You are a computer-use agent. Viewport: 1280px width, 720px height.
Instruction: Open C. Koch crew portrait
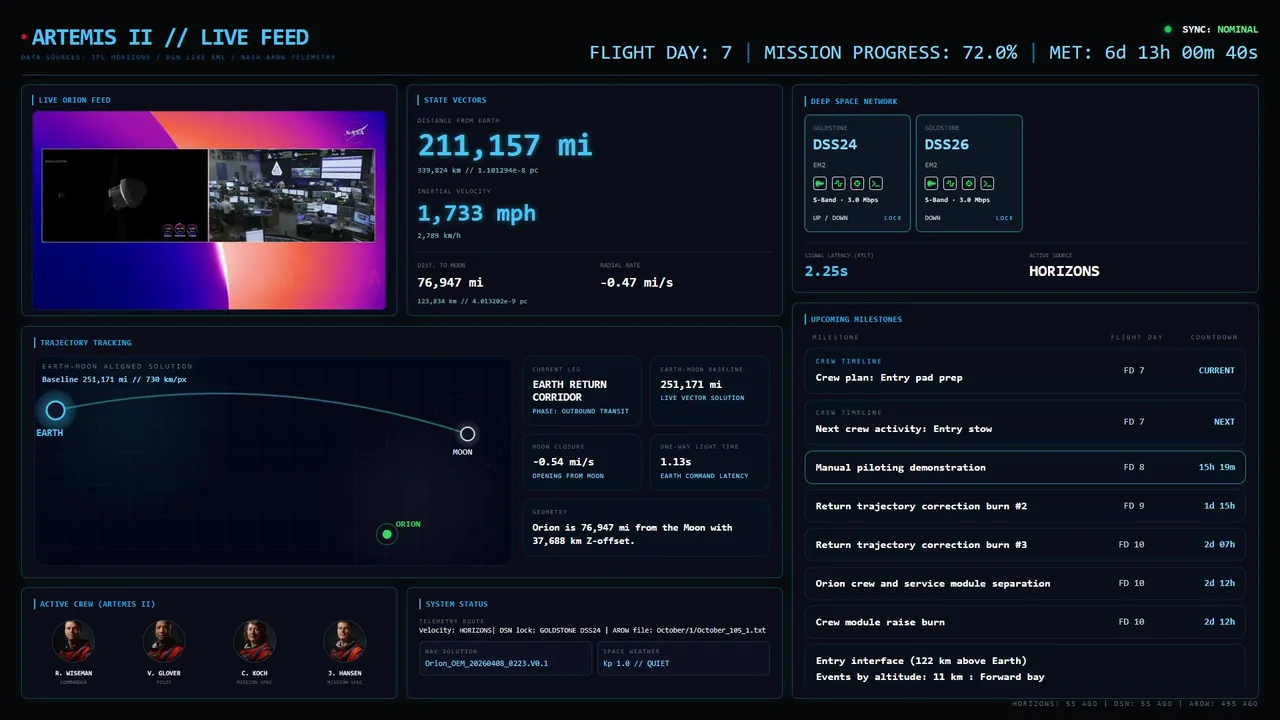[x=255, y=641]
